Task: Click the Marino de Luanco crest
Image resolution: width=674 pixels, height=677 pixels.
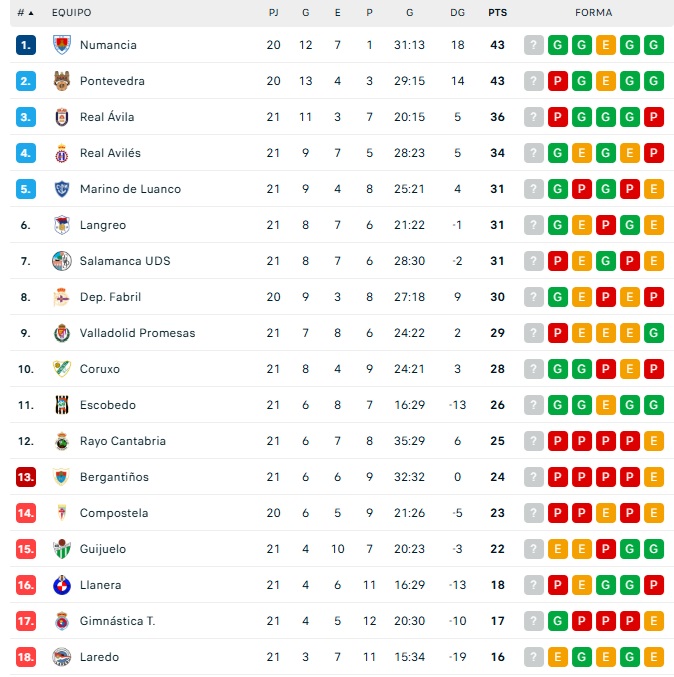Action: 62,189
